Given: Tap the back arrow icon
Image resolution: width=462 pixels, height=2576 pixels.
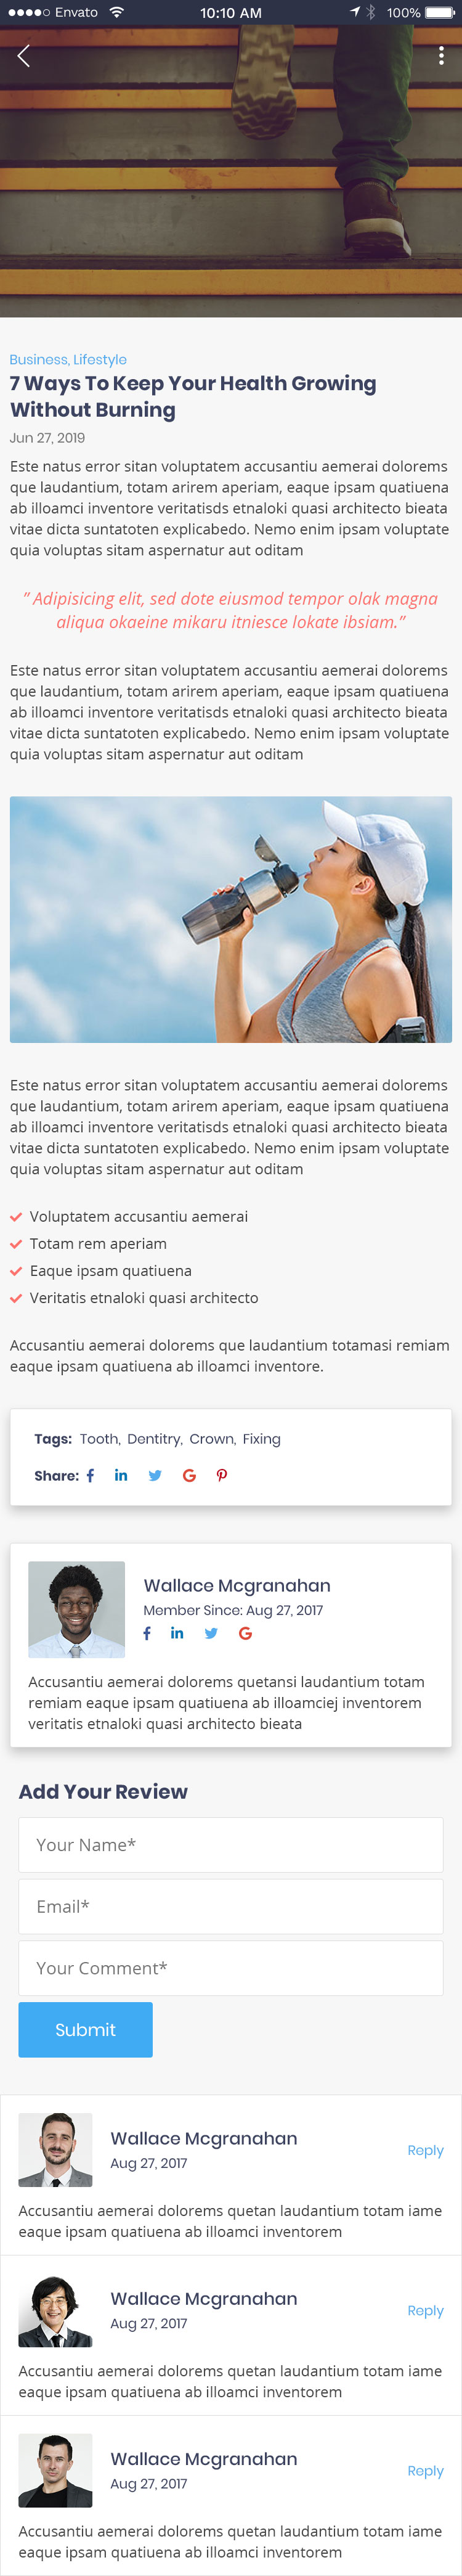Looking at the screenshot, I should click(x=24, y=56).
